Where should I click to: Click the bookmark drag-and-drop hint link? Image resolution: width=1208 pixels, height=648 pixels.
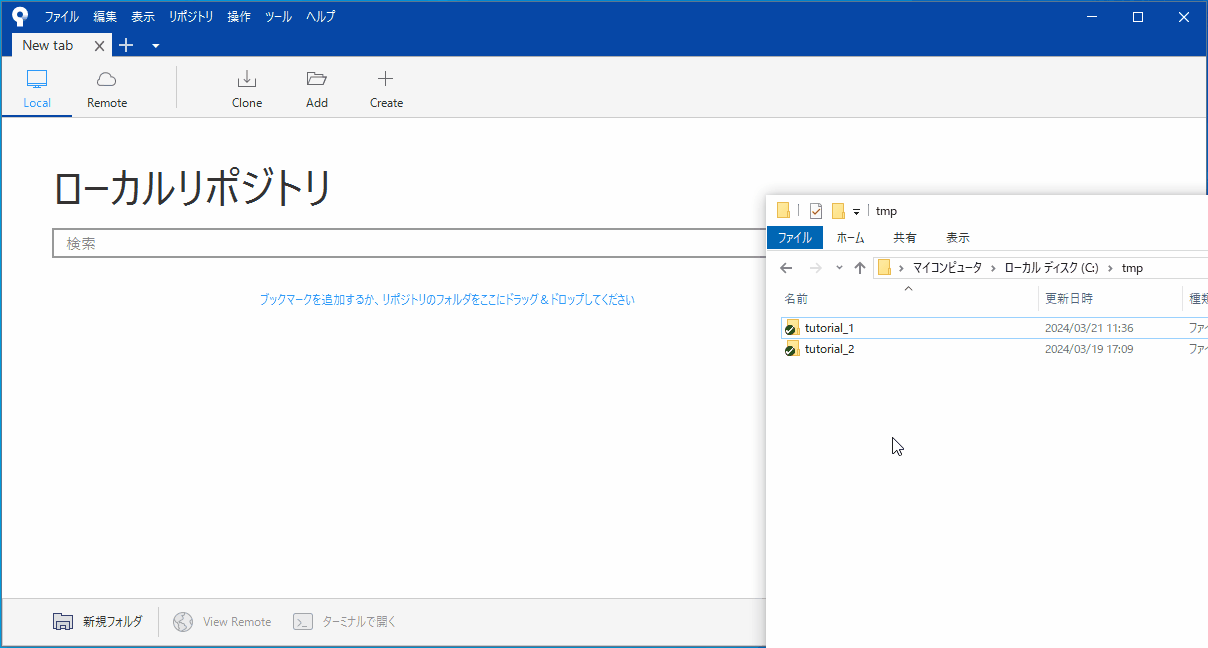pyautogui.click(x=447, y=299)
